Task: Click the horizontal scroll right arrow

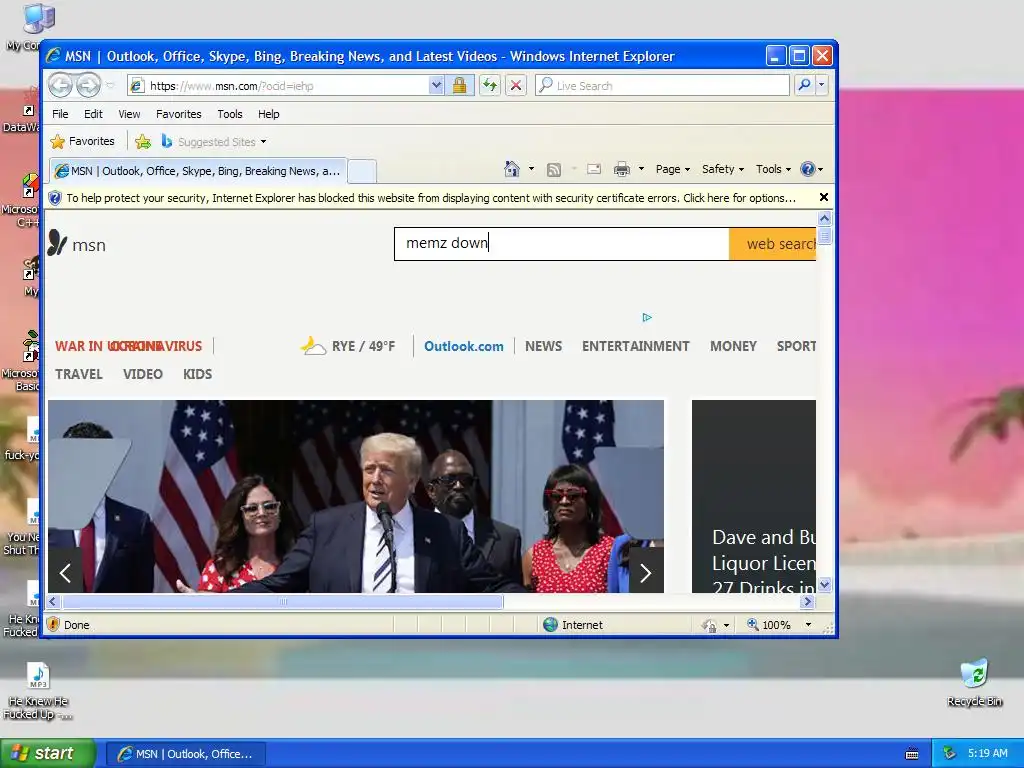Action: [808, 601]
